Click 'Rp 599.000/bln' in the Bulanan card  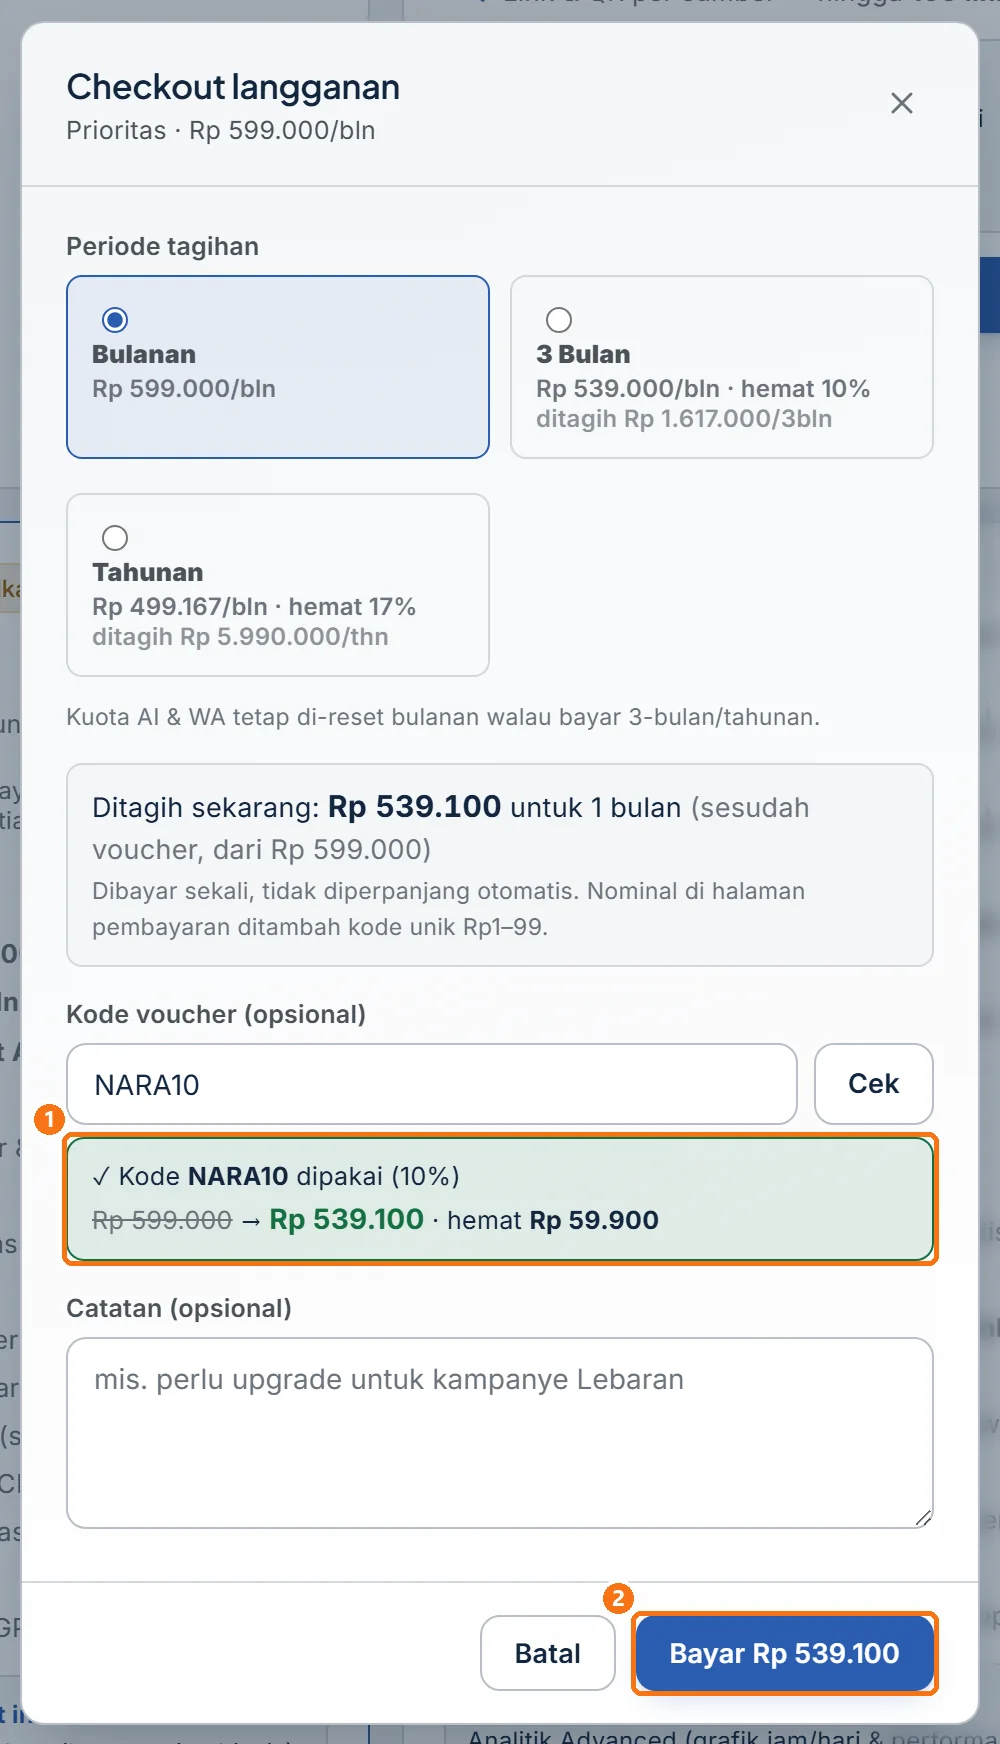pyautogui.click(x=184, y=389)
